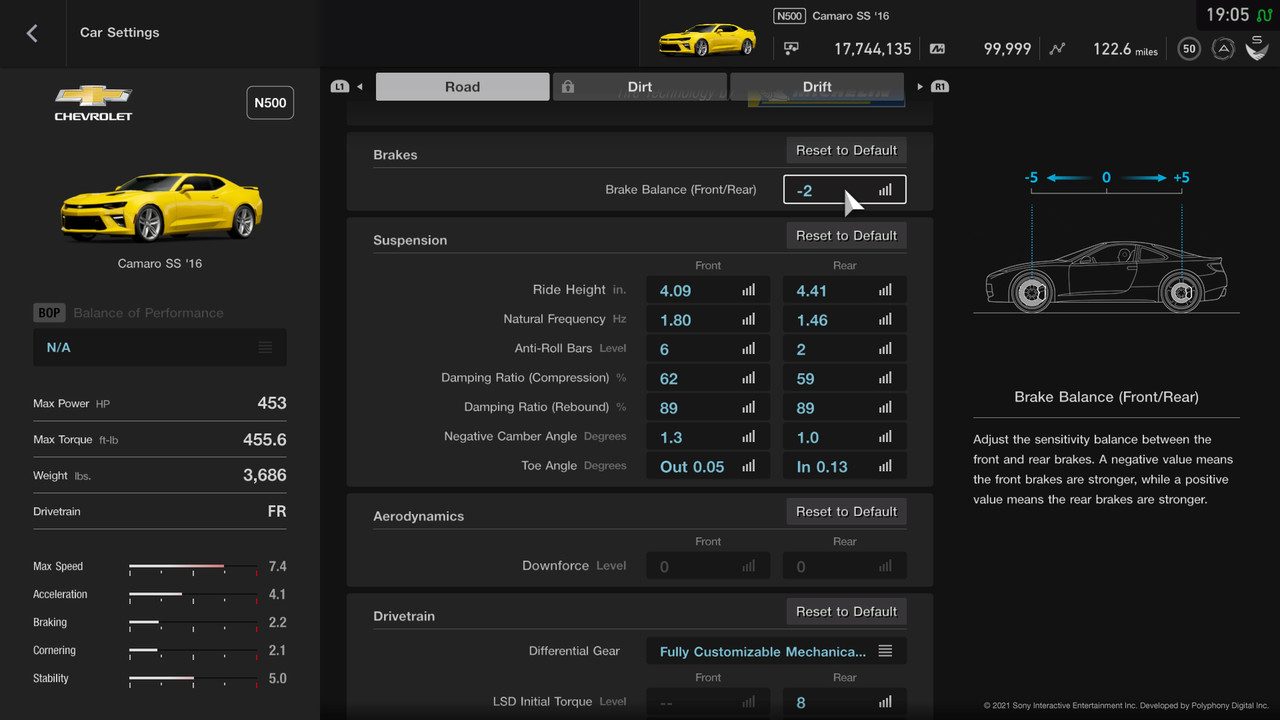The width and height of the screenshot is (1280, 720).
Task: Reset Suspension section to default
Action: pos(846,235)
